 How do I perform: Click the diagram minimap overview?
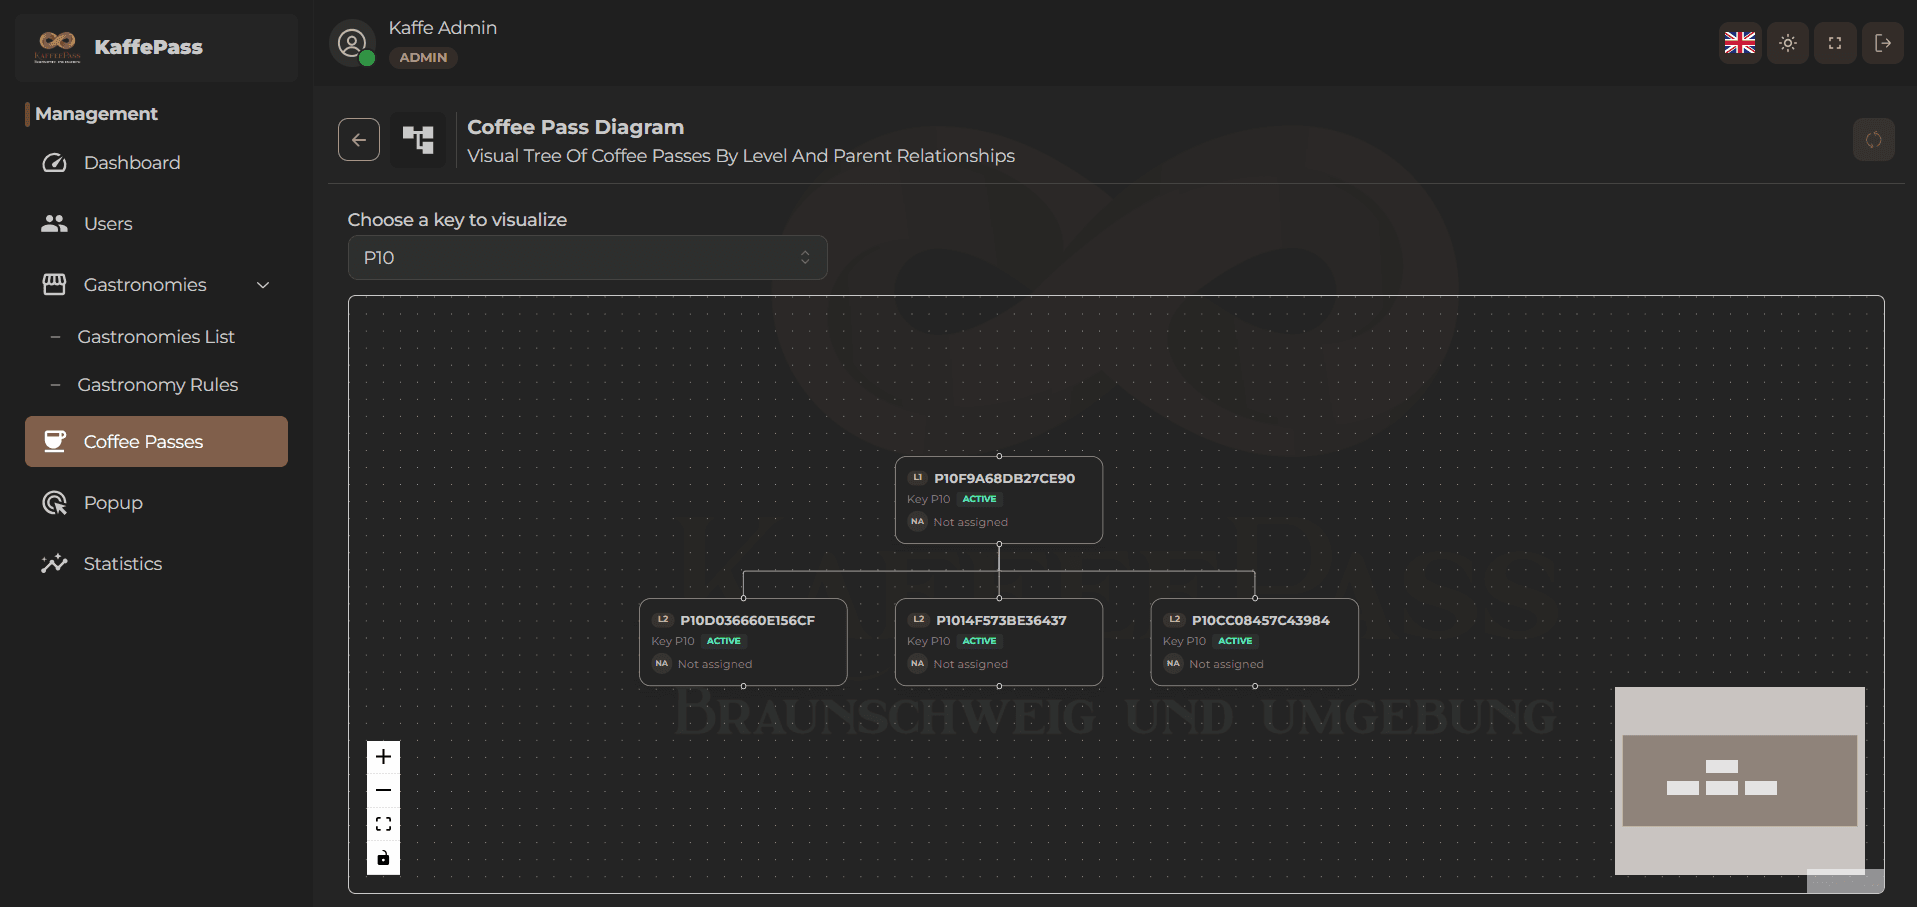coord(1739,780)
